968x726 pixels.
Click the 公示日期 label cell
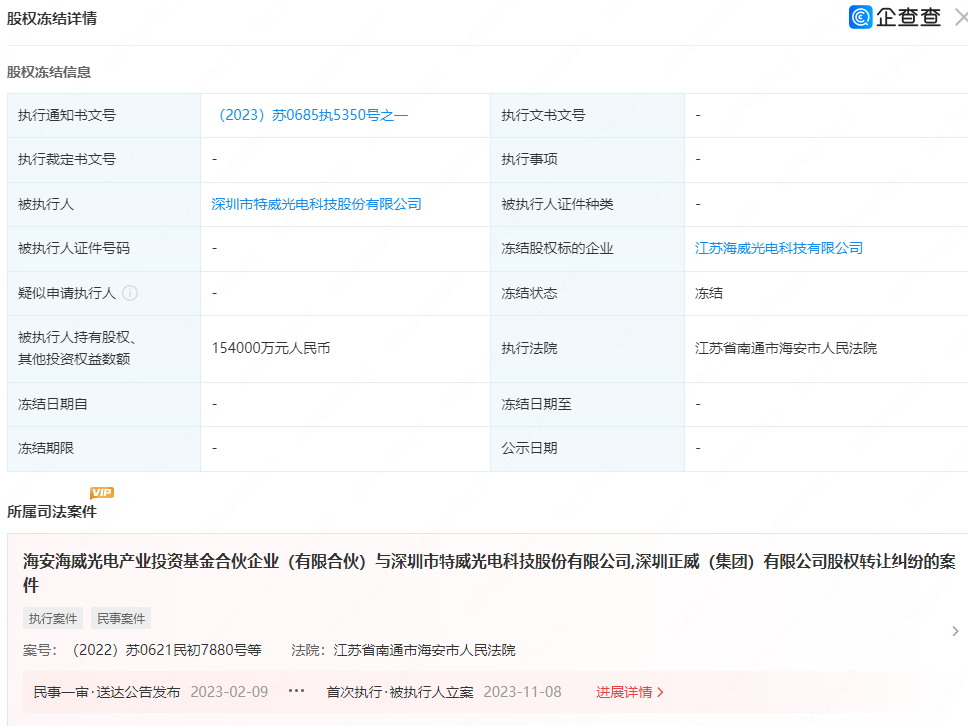(x=587, y=448)
